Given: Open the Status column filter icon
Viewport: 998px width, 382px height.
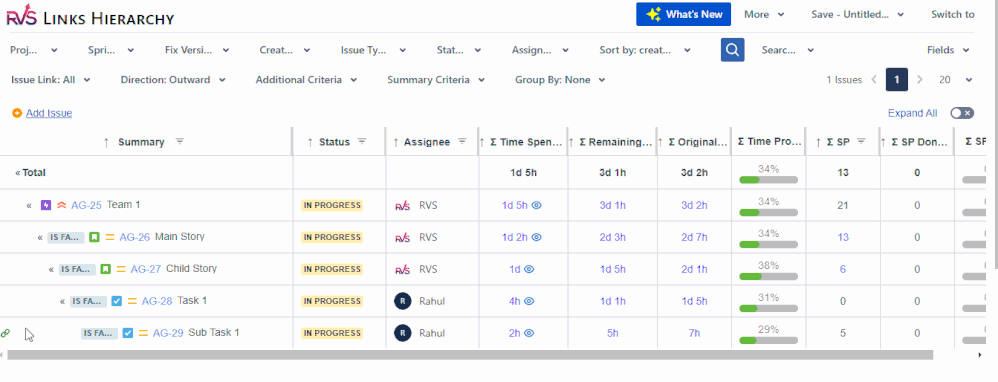Looking at the screenshot, I should (x=362, y=142).
